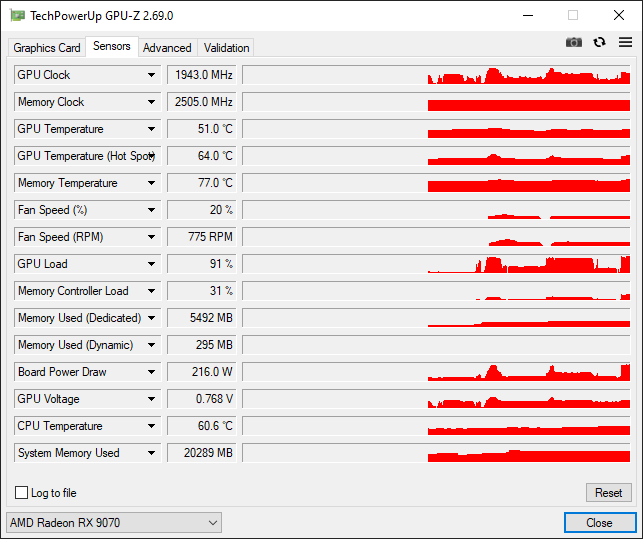
Task: Click the GPU Voltage history graph
Action: point(436,399)
